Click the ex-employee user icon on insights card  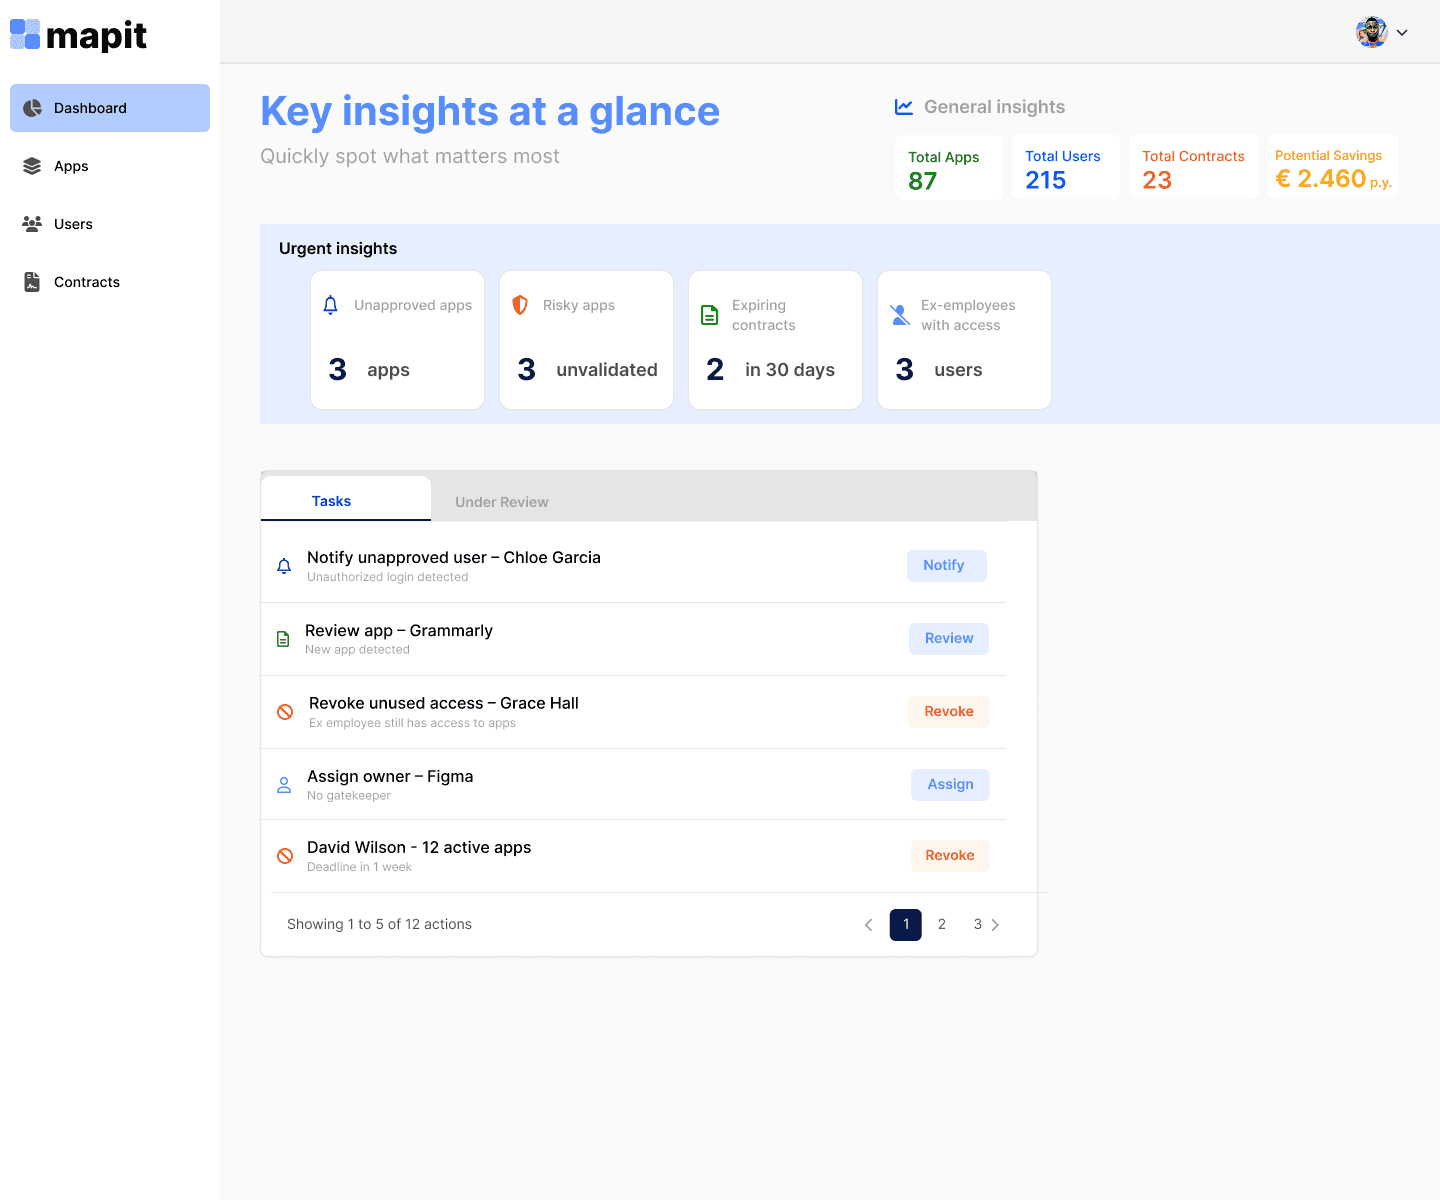899,314
